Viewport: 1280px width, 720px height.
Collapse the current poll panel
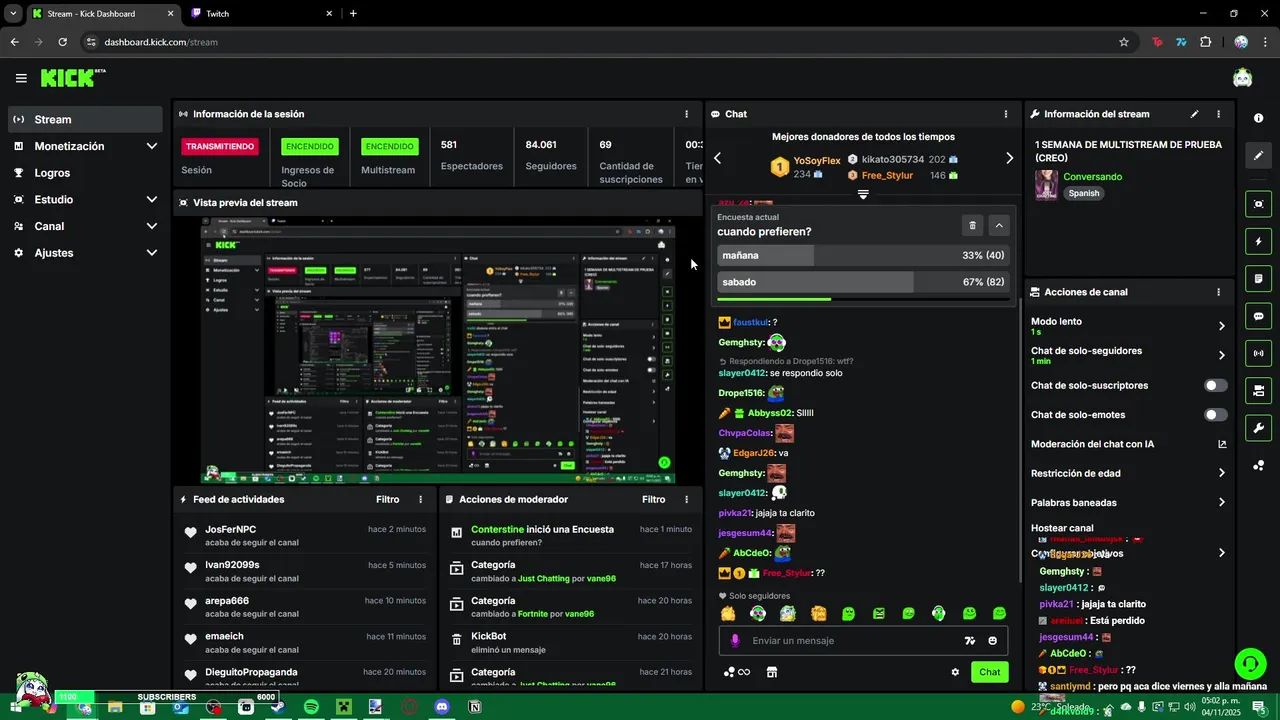(999, 226)
